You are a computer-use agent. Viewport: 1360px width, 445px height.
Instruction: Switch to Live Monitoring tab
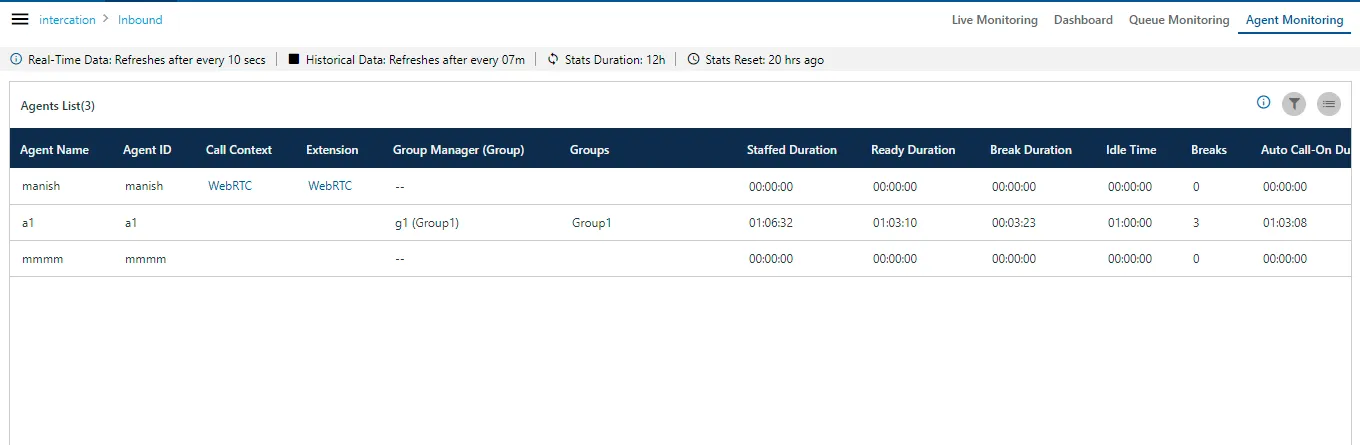click(994, 20)
